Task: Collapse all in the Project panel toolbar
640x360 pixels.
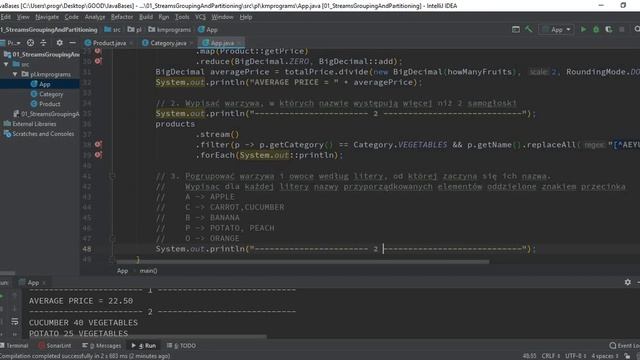Action: [43, 43]
